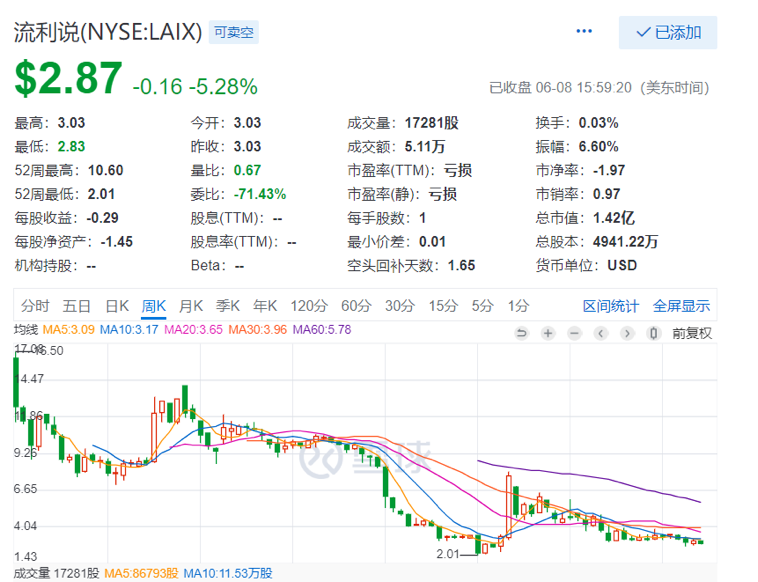Screen dimensions: 758x582
Task: Click the MA30:3.96 moving average label
Action: [258, 330]
